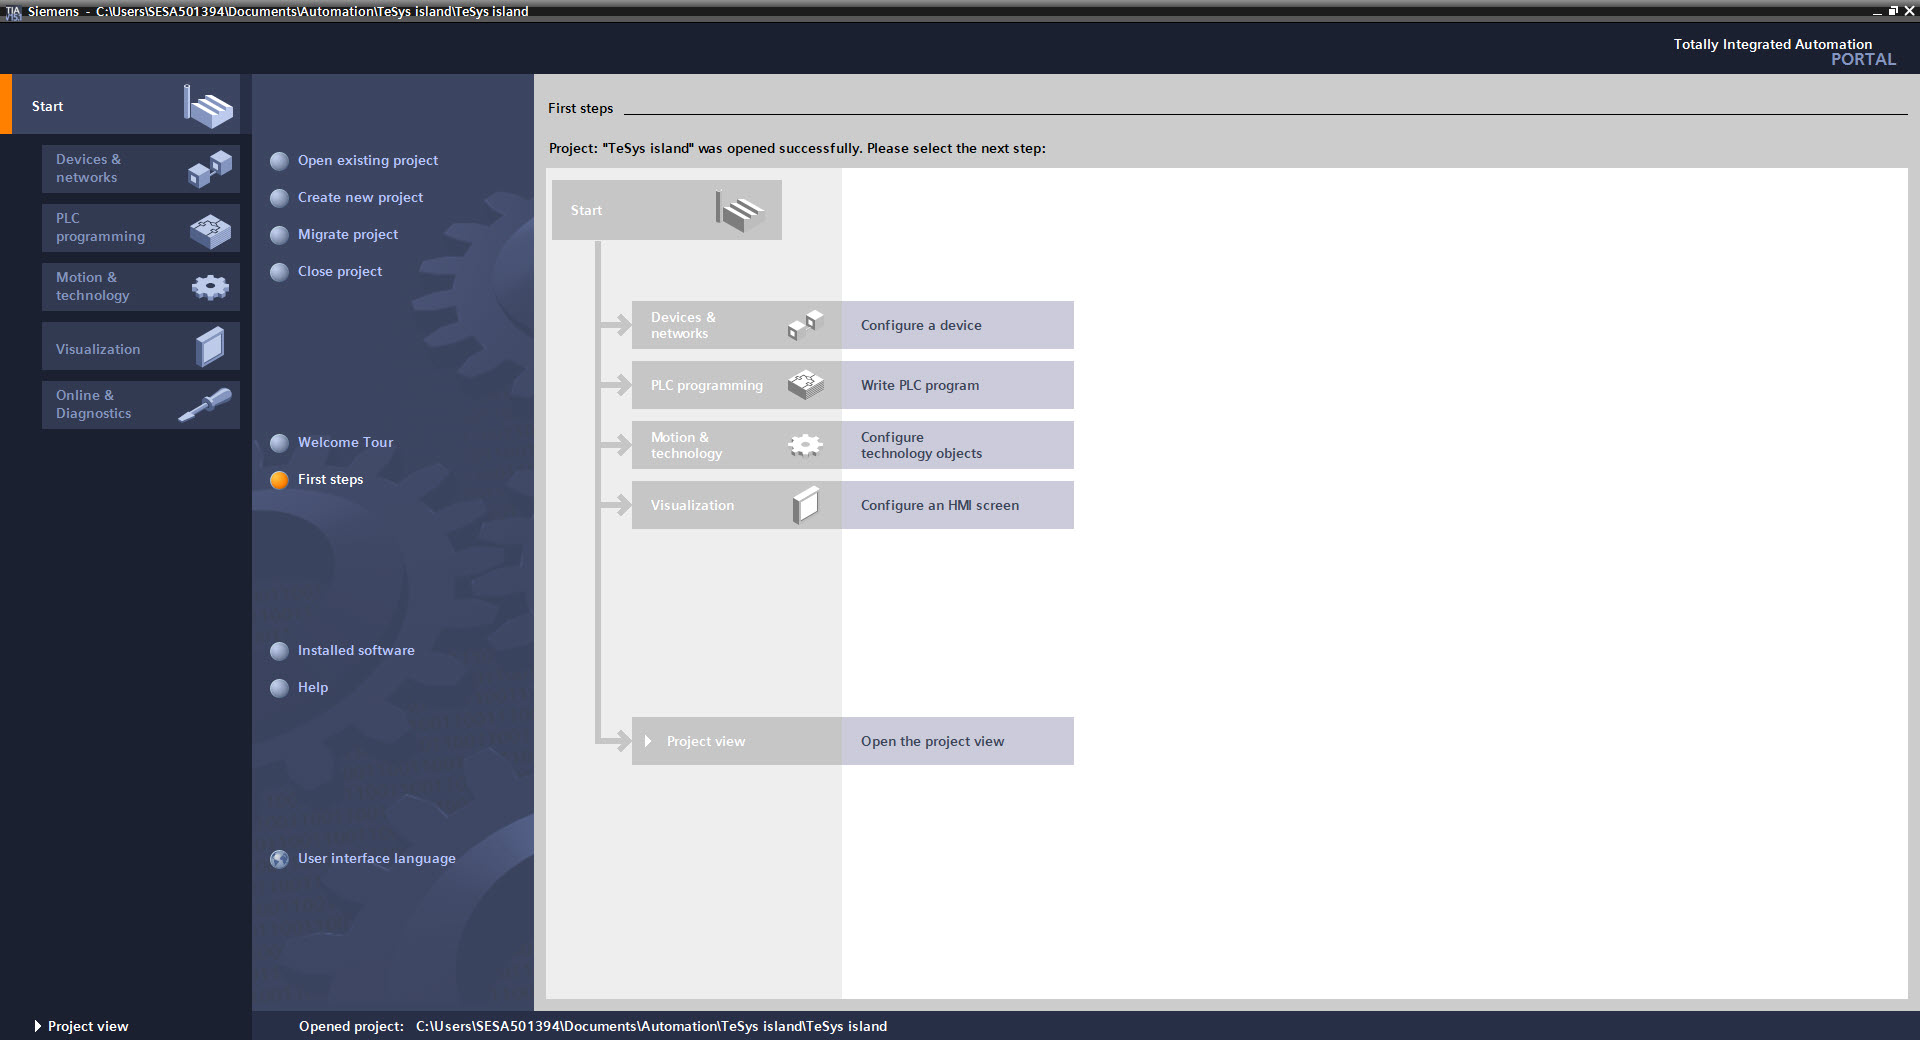The width and height of the screenshot is (1920, 1040).
Task: Click the puzzle icon in the PLC programming step
Action: tap(806, 385)
